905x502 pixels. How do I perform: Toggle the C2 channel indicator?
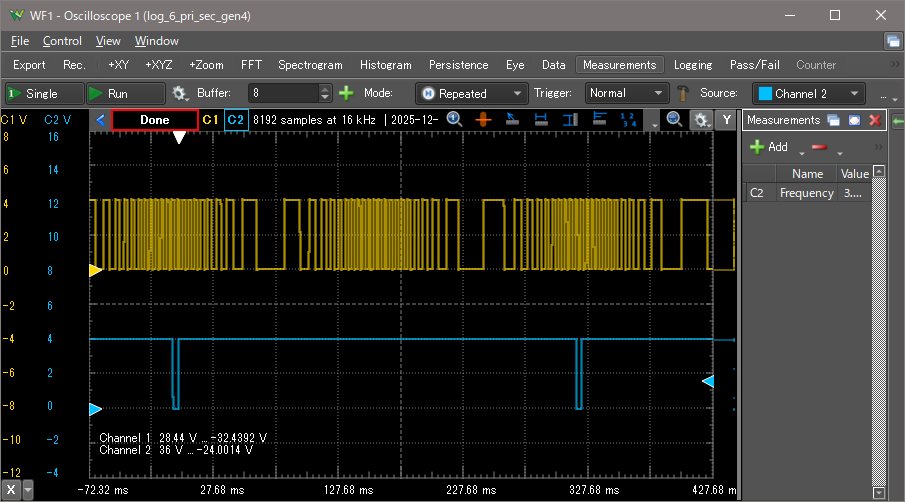click(236, 119)
